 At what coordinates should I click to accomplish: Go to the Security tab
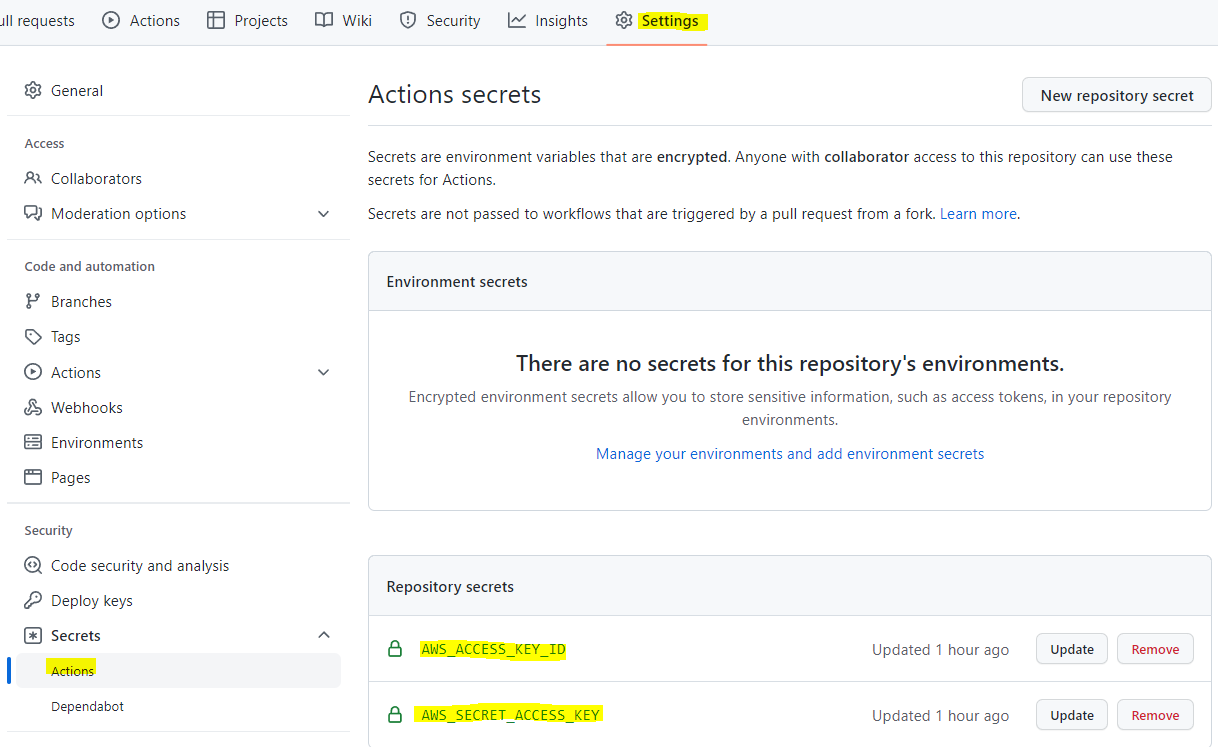[440, 20]
